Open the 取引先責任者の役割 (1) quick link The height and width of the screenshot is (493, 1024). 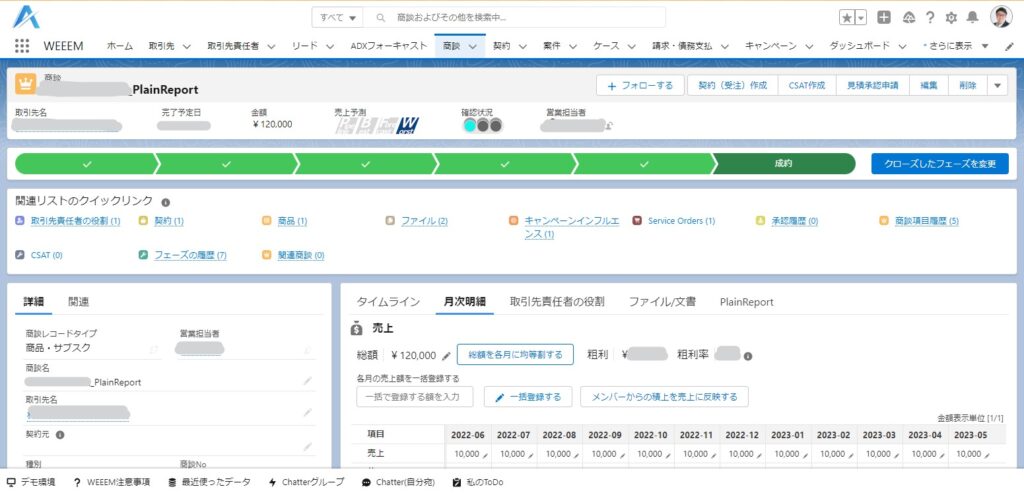[75, 221]
